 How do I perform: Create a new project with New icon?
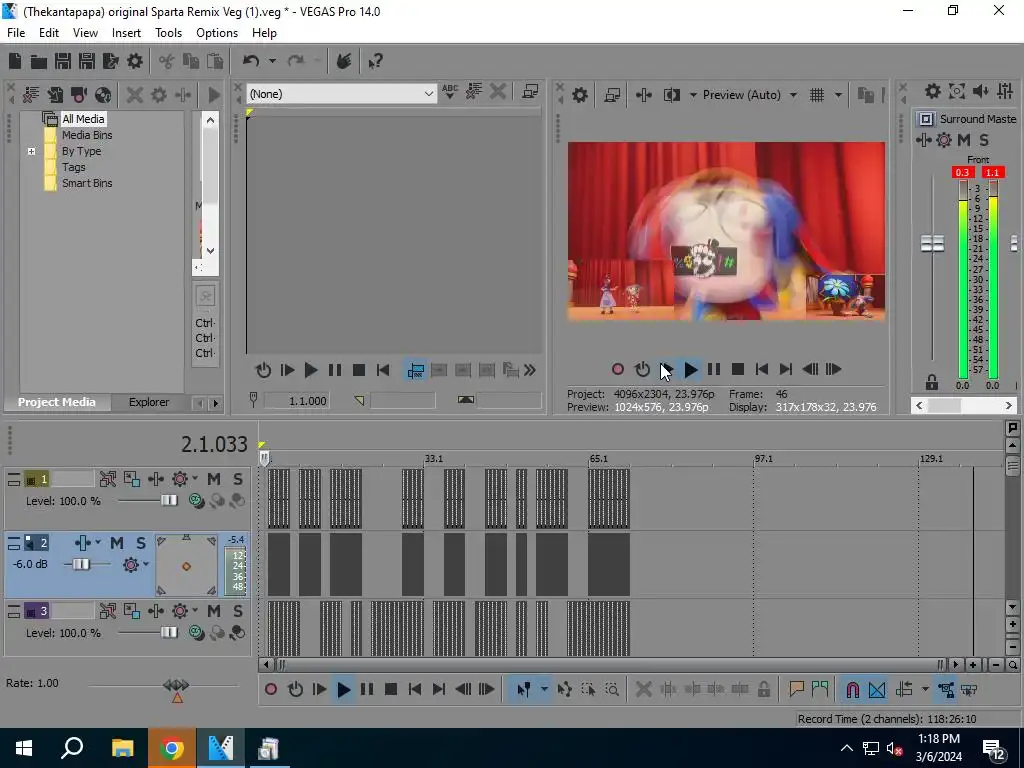(x=15, y=61)
